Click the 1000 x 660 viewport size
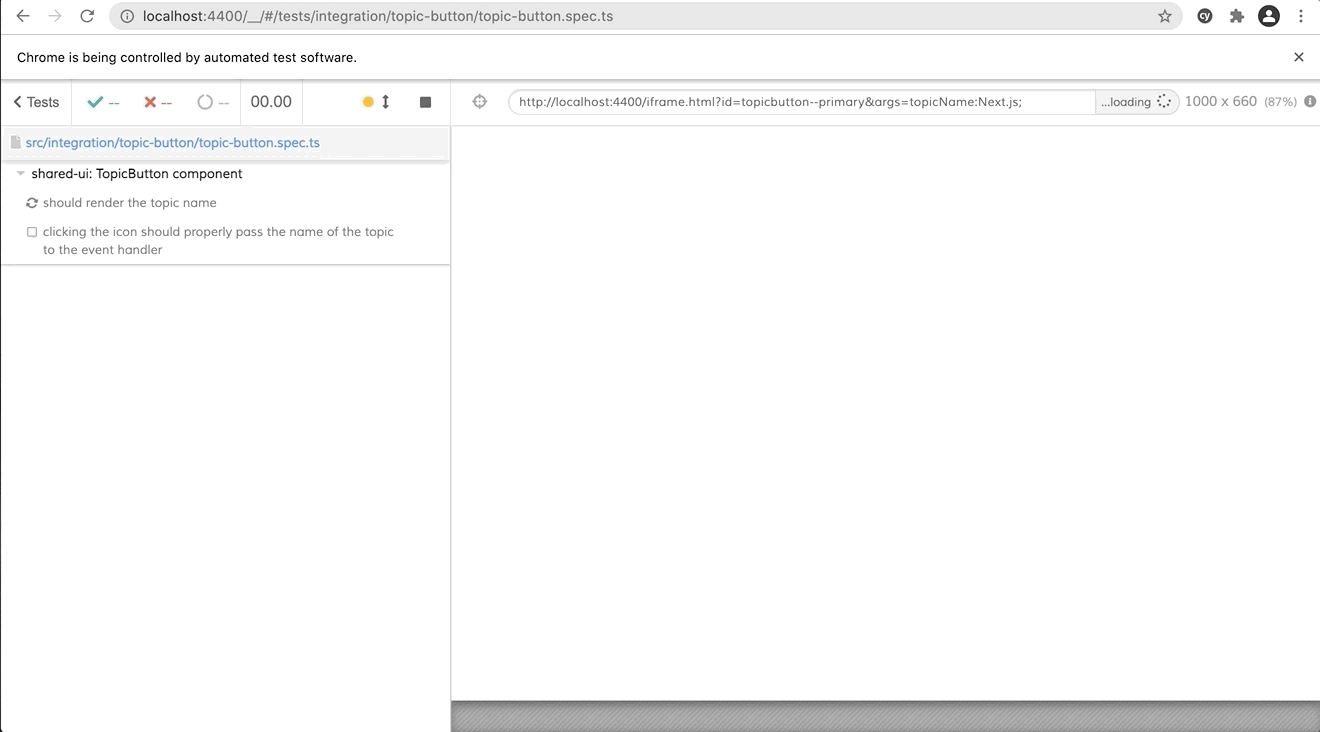1320x732 pixels. tap(1221, 102)
